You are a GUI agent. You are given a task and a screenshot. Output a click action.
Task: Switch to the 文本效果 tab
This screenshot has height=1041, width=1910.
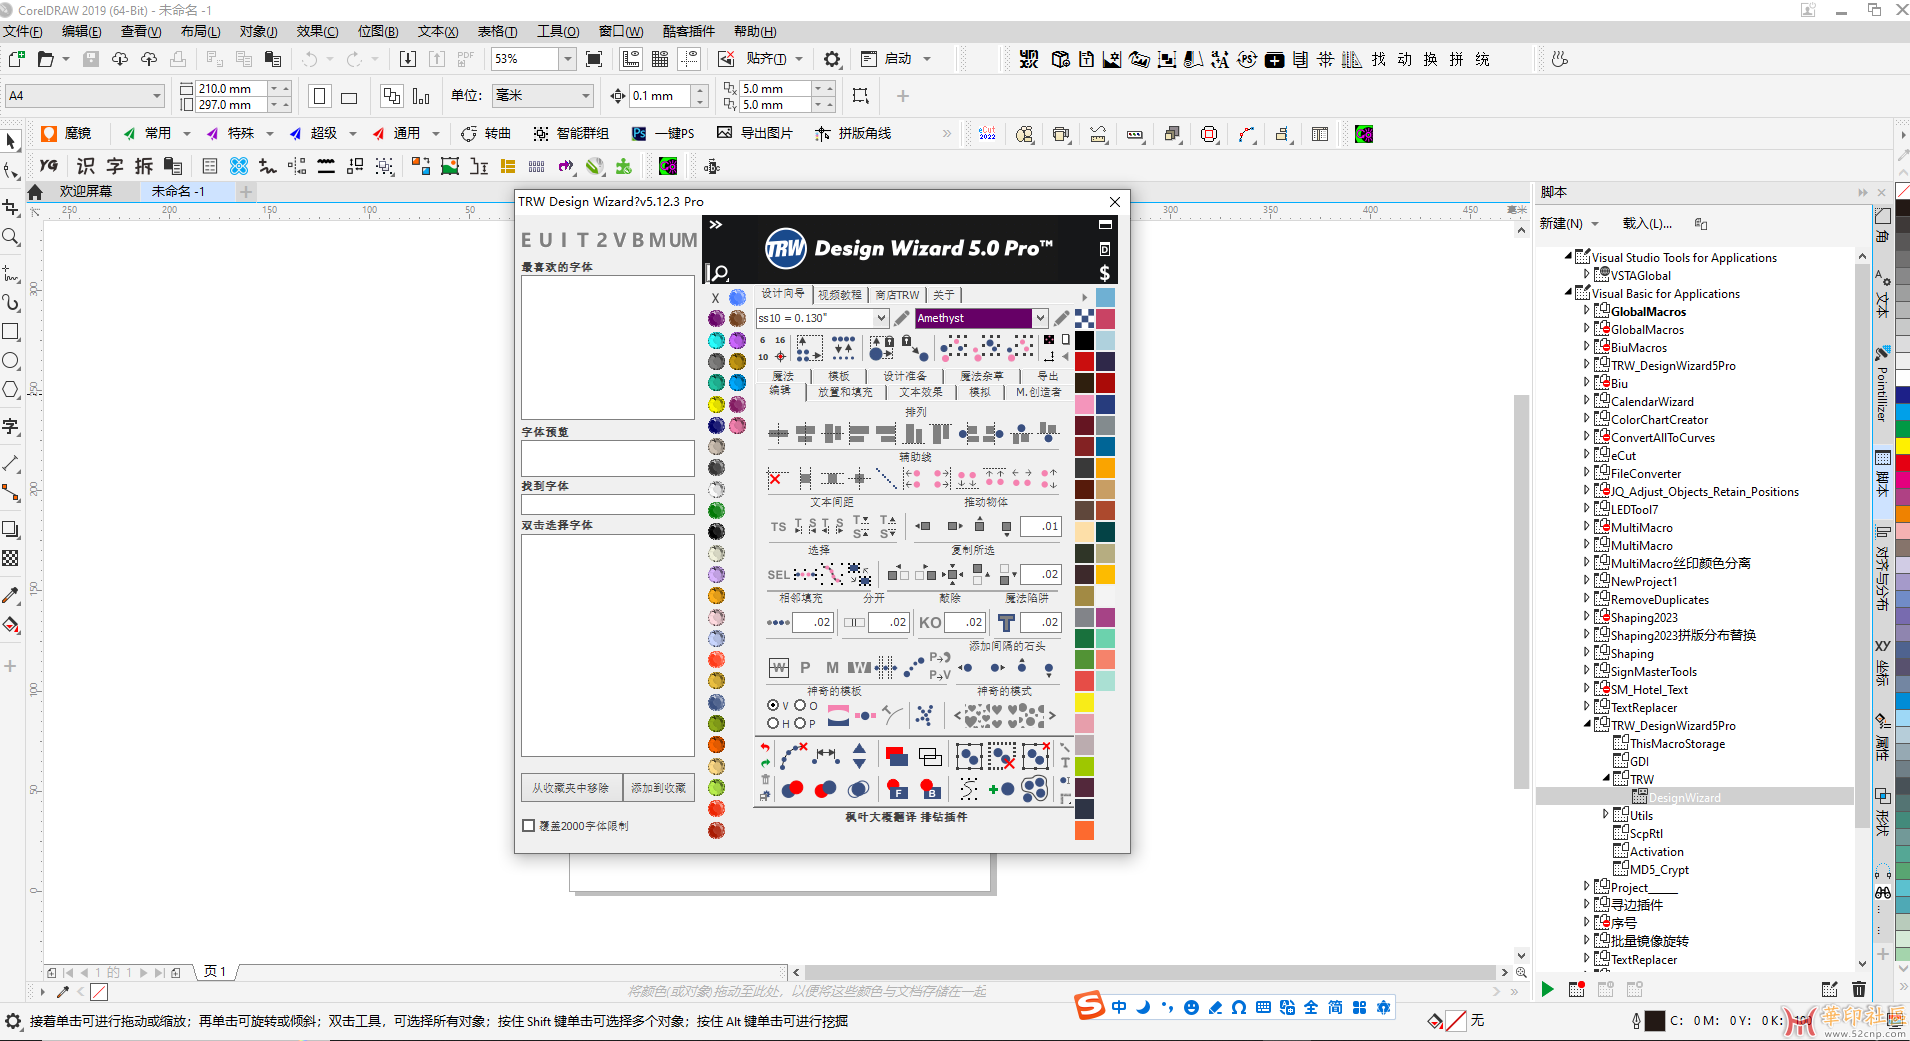pyautogui.click(x=921, y=392)
